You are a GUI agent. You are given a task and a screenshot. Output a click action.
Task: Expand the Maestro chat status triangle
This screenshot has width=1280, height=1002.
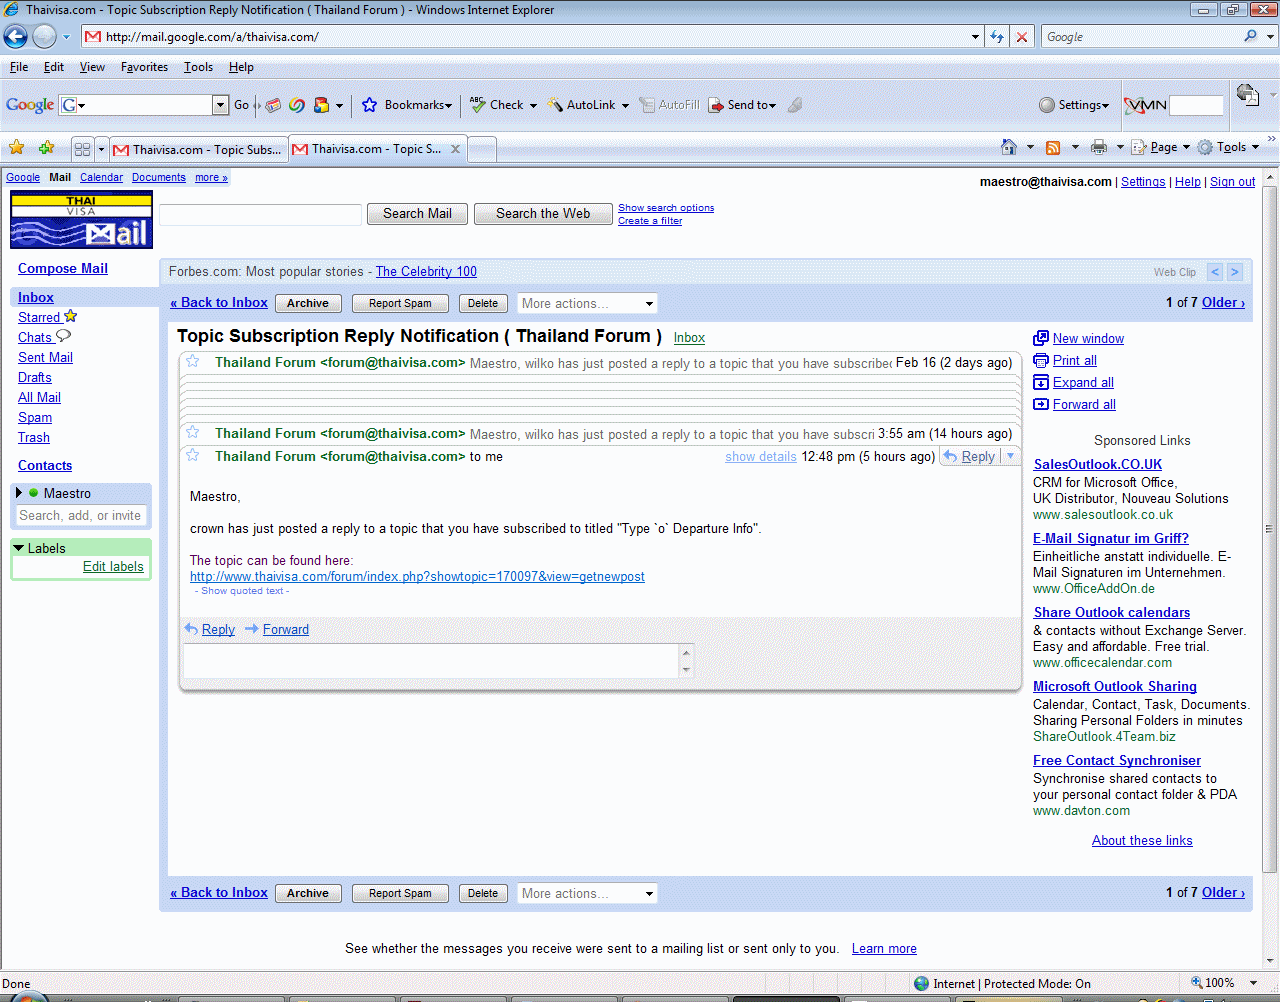click(18, 493)
